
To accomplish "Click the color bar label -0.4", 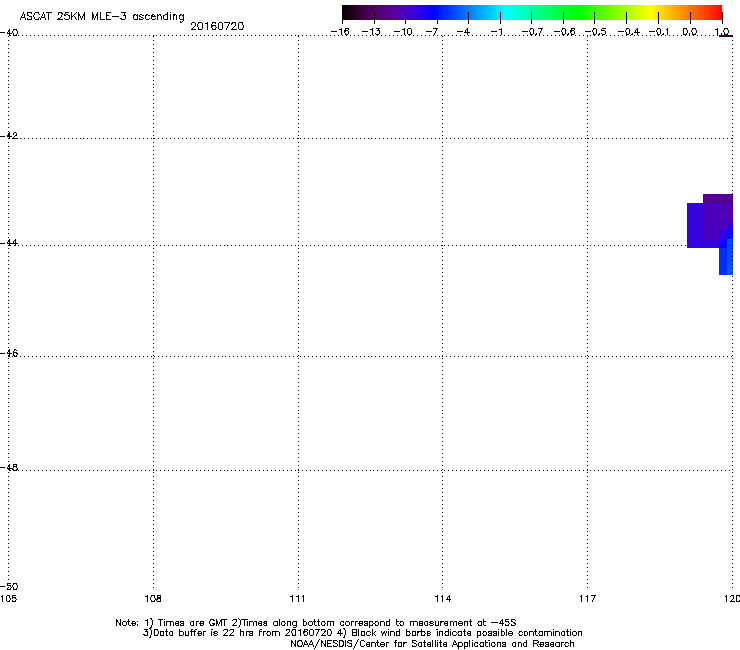I will (x=629, y=32).
